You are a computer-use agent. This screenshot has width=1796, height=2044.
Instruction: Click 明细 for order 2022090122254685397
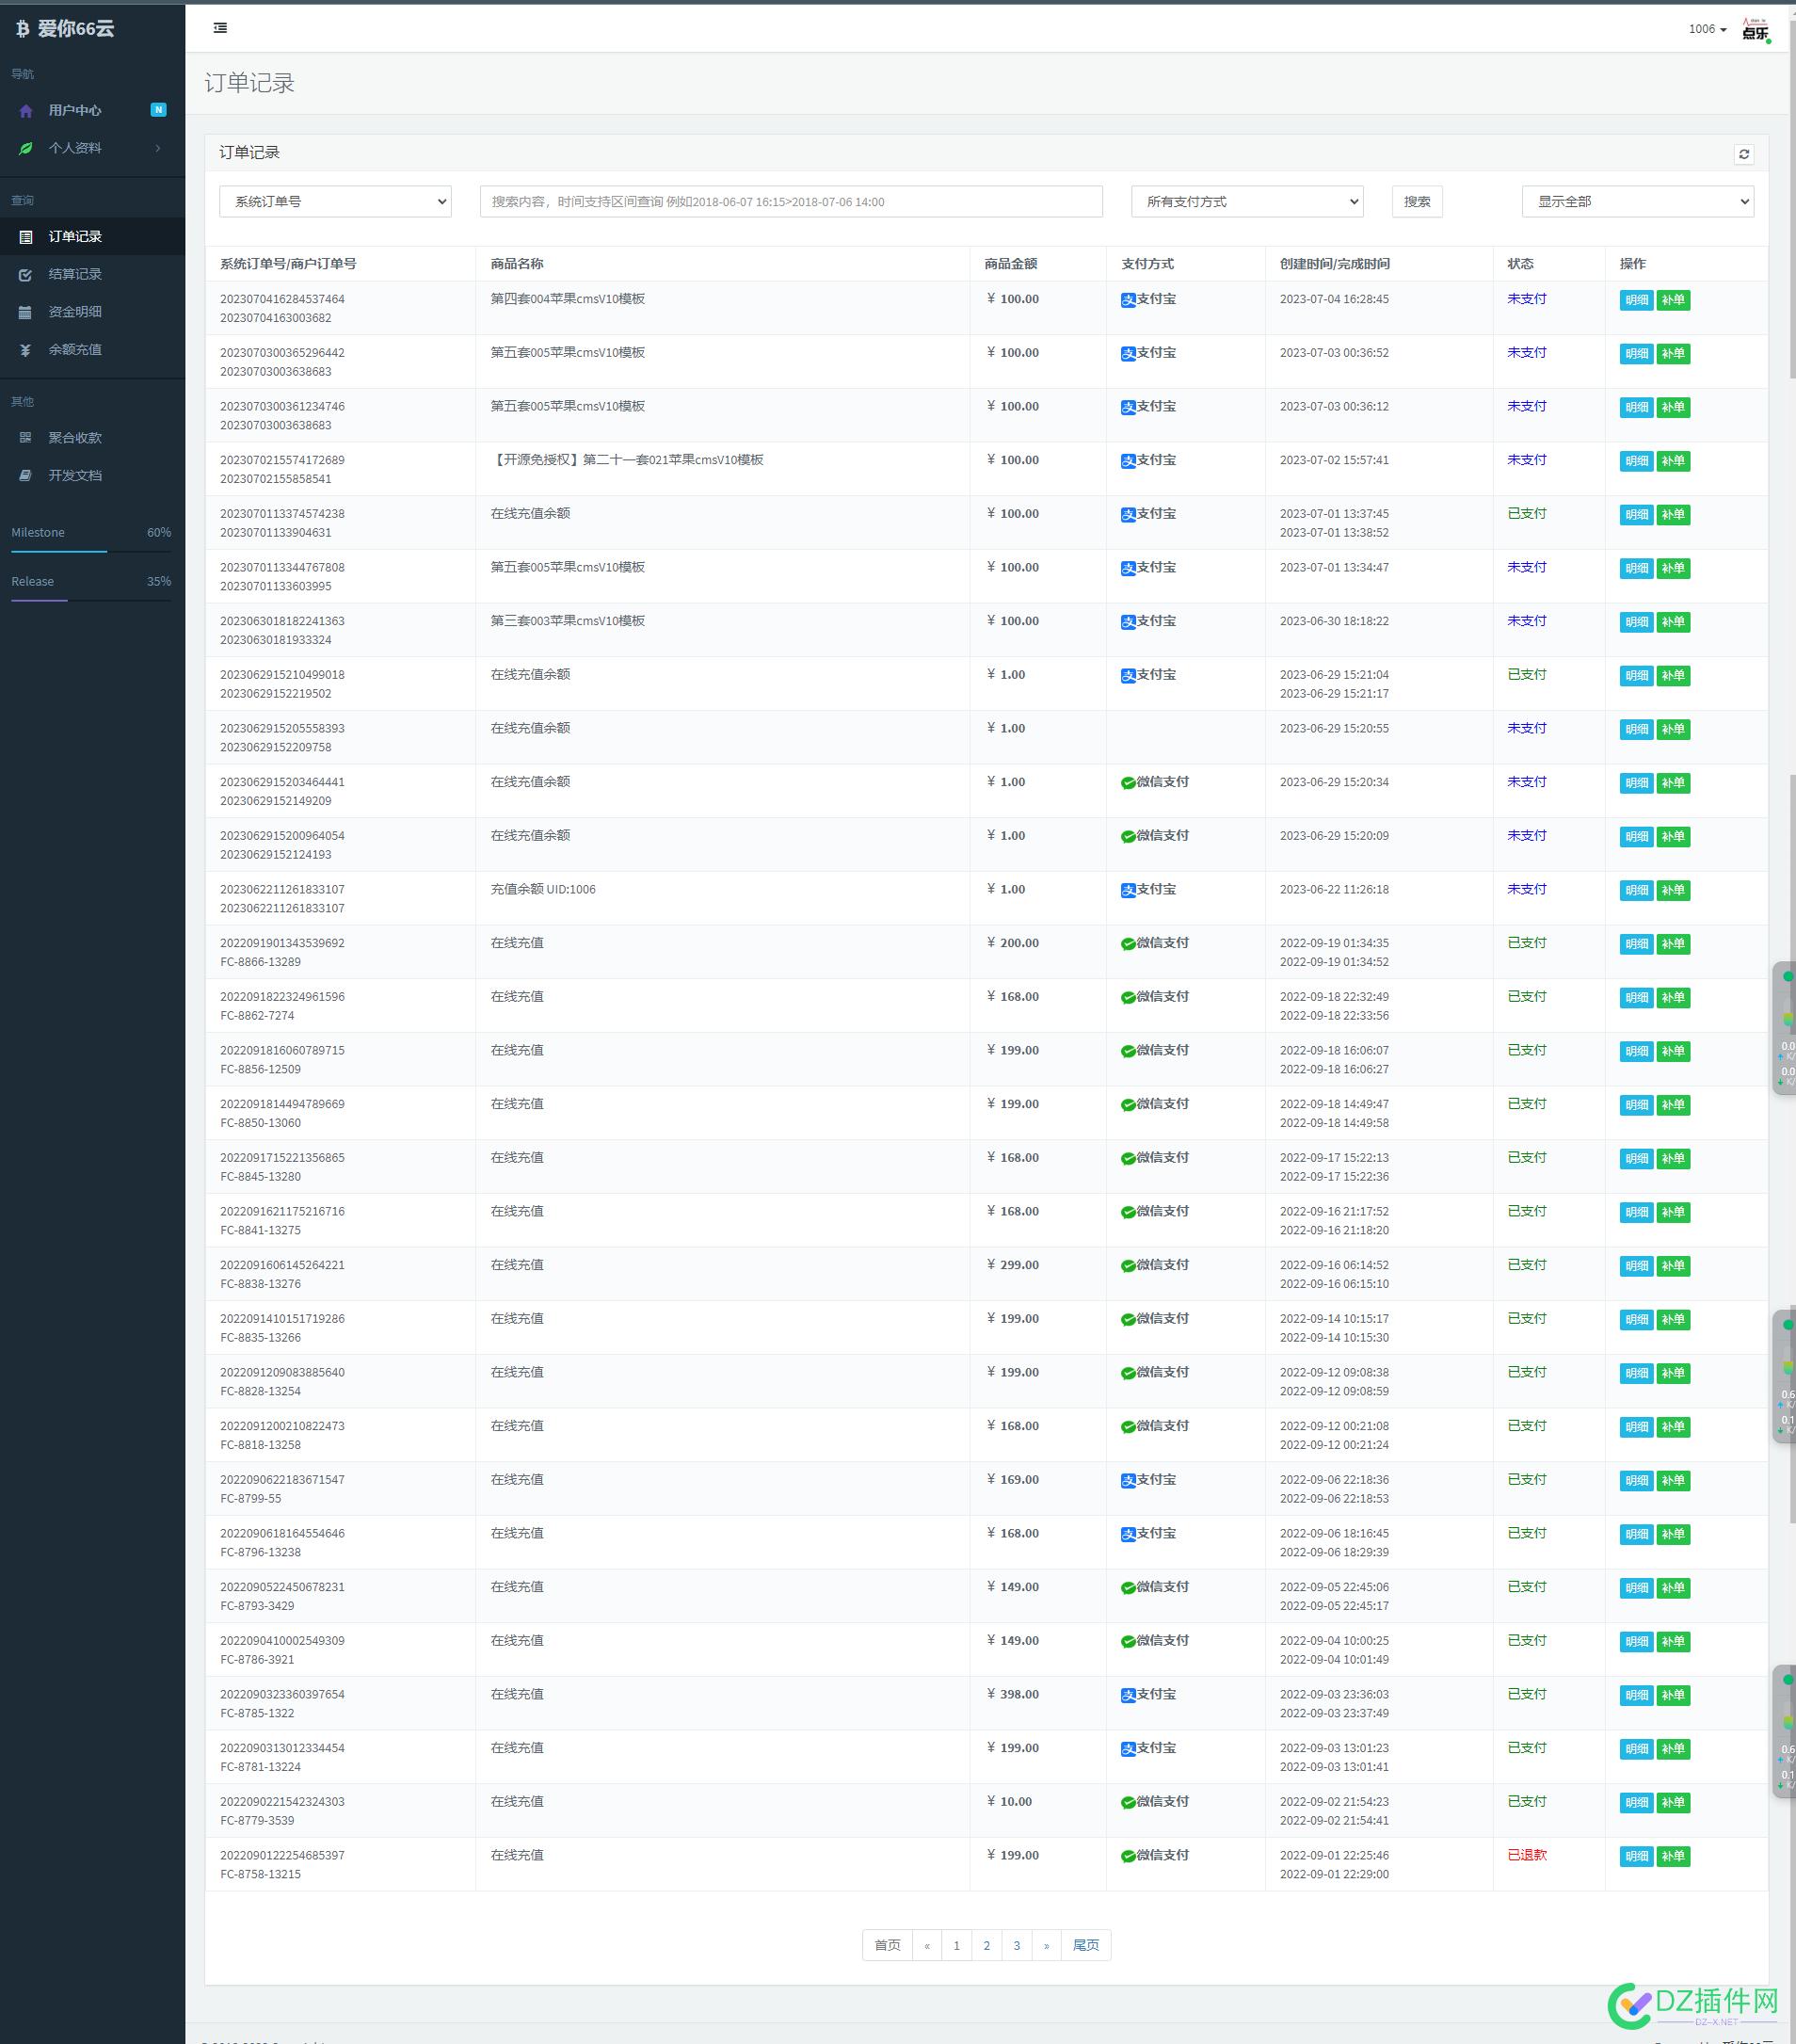(x=1636, y=1857)
